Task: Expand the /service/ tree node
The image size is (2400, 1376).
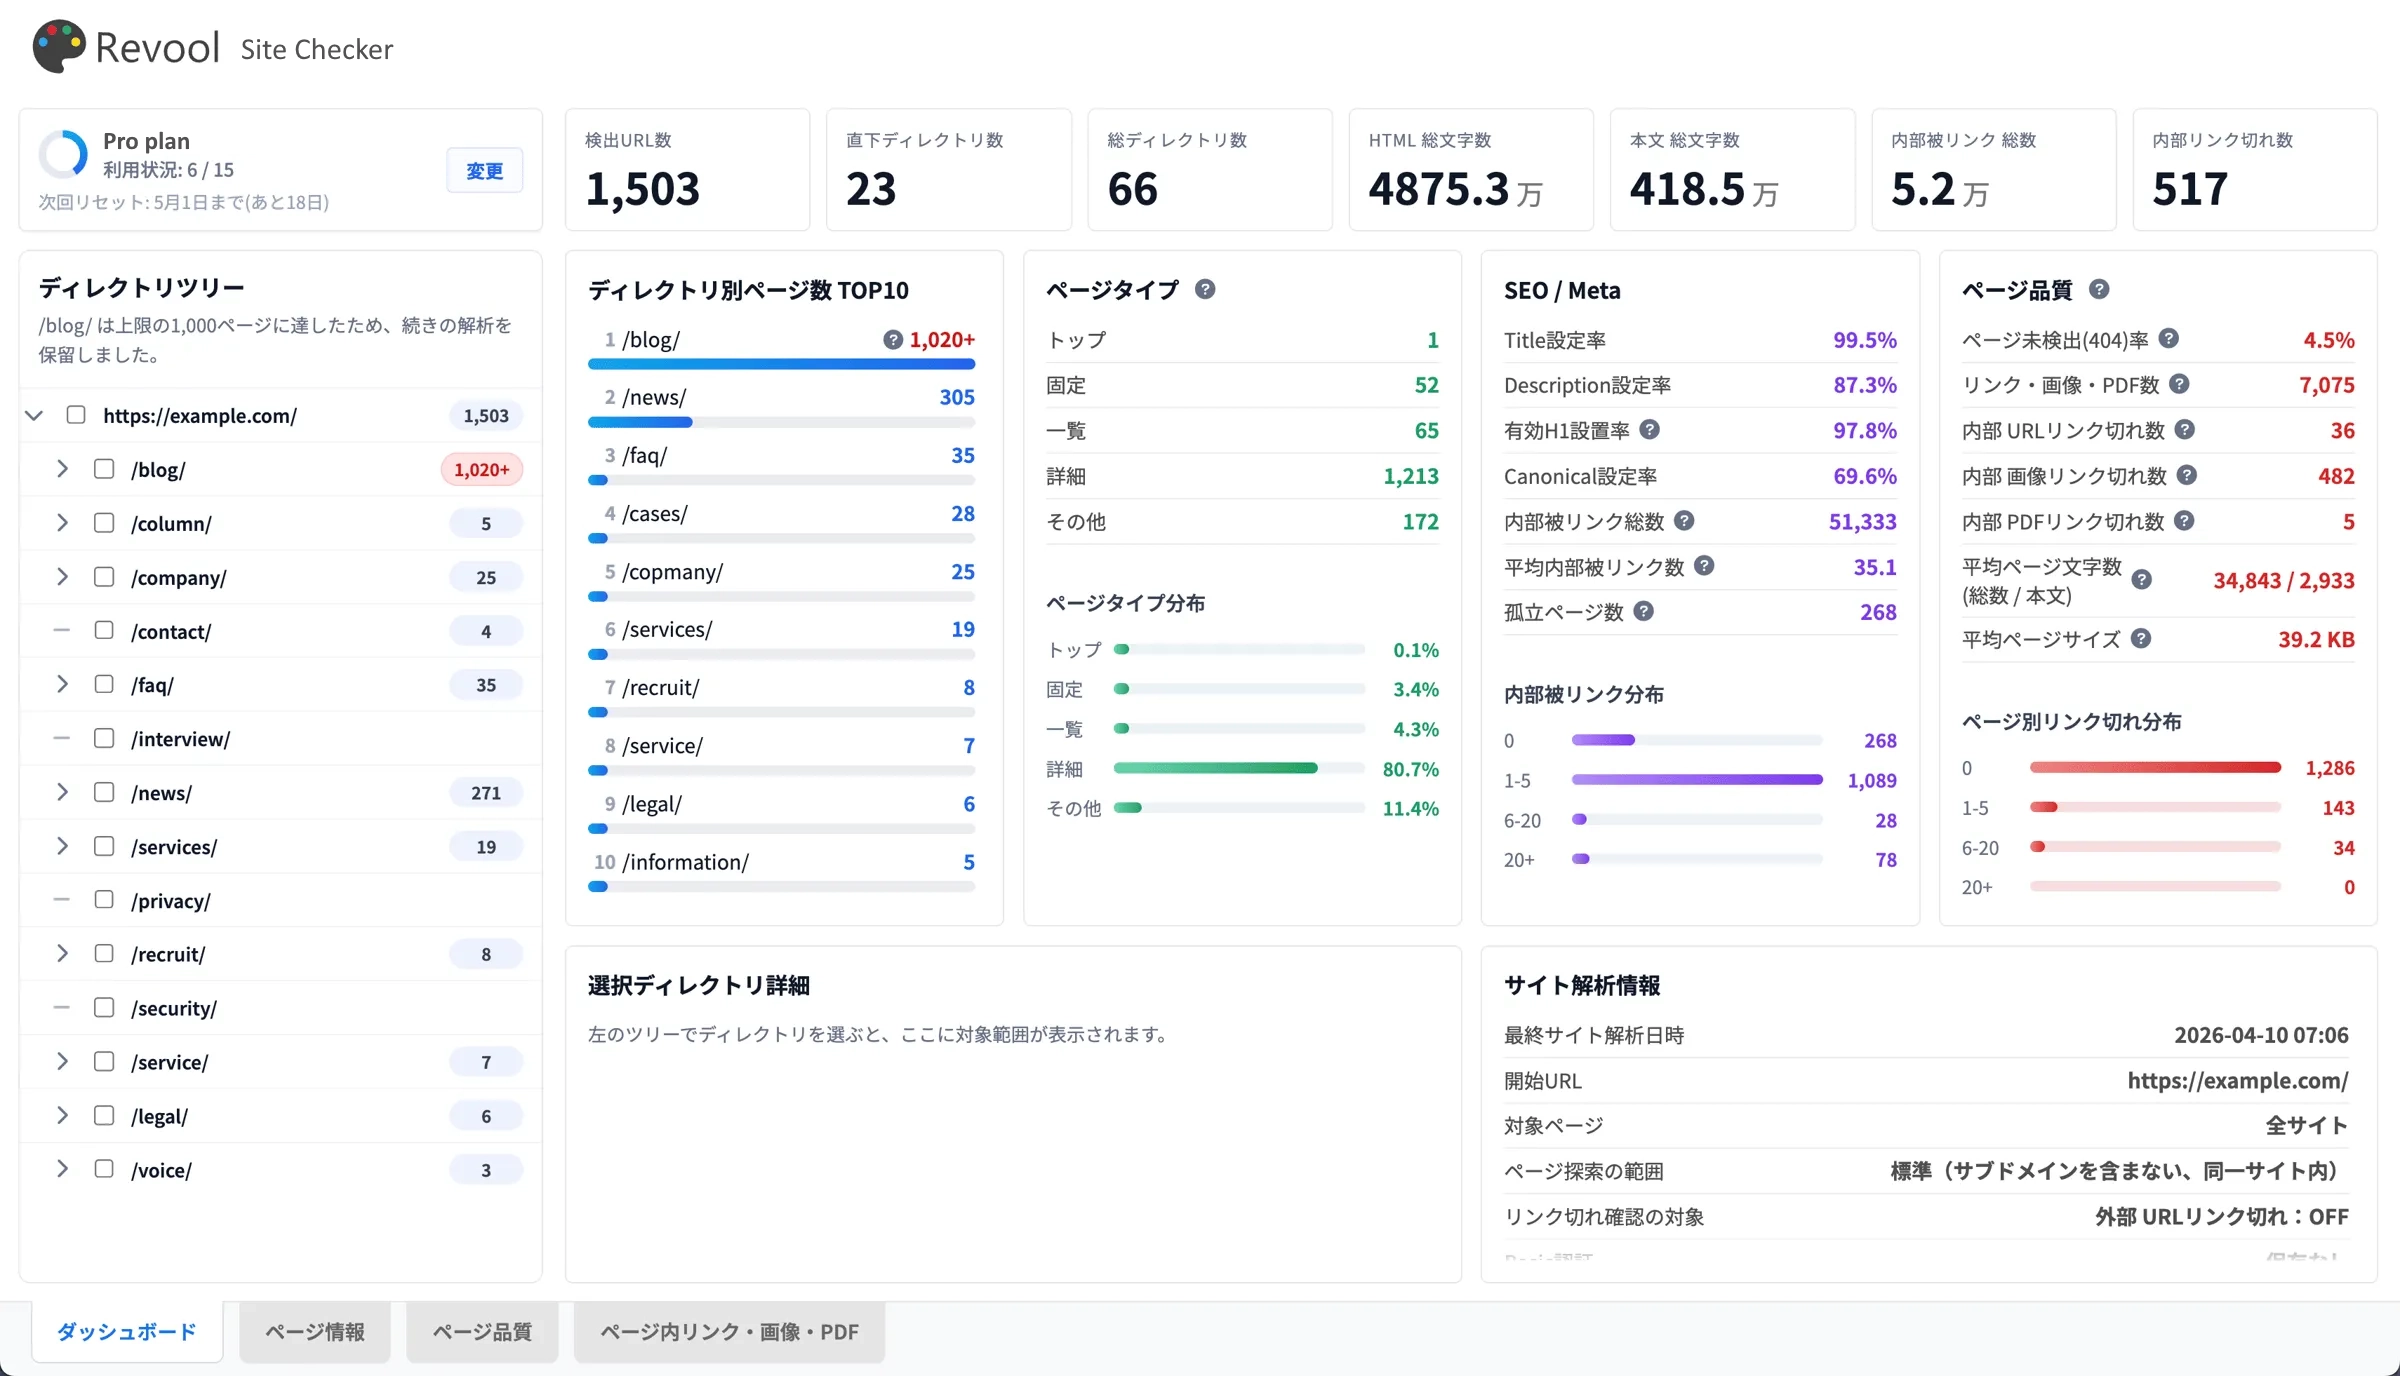Action: point(62,1062)
